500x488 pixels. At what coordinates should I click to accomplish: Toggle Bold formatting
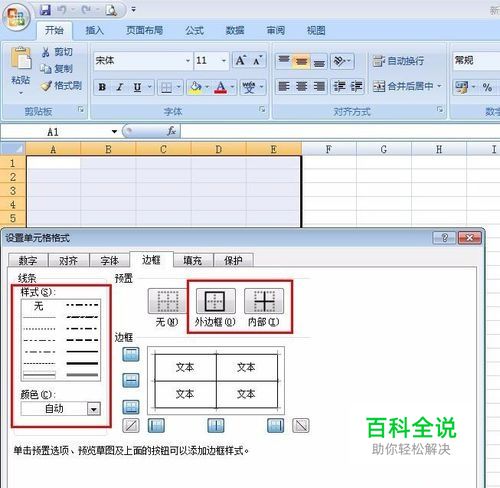click(102, 87)
